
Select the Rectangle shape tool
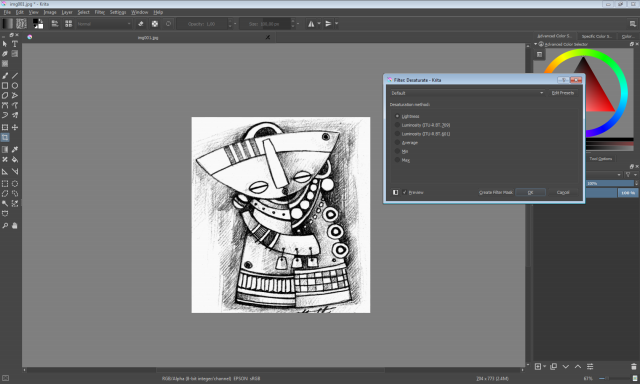5,86
